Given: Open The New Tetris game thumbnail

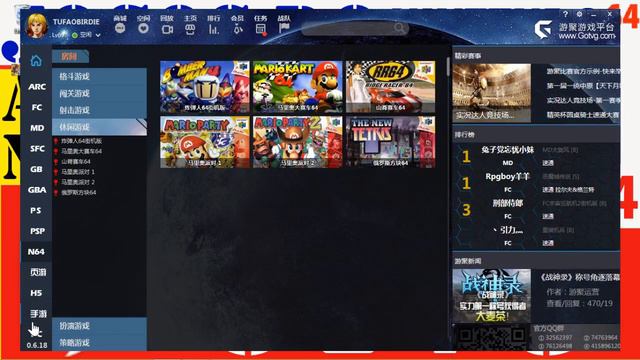Looking at the screenshot, I should 391,142.
